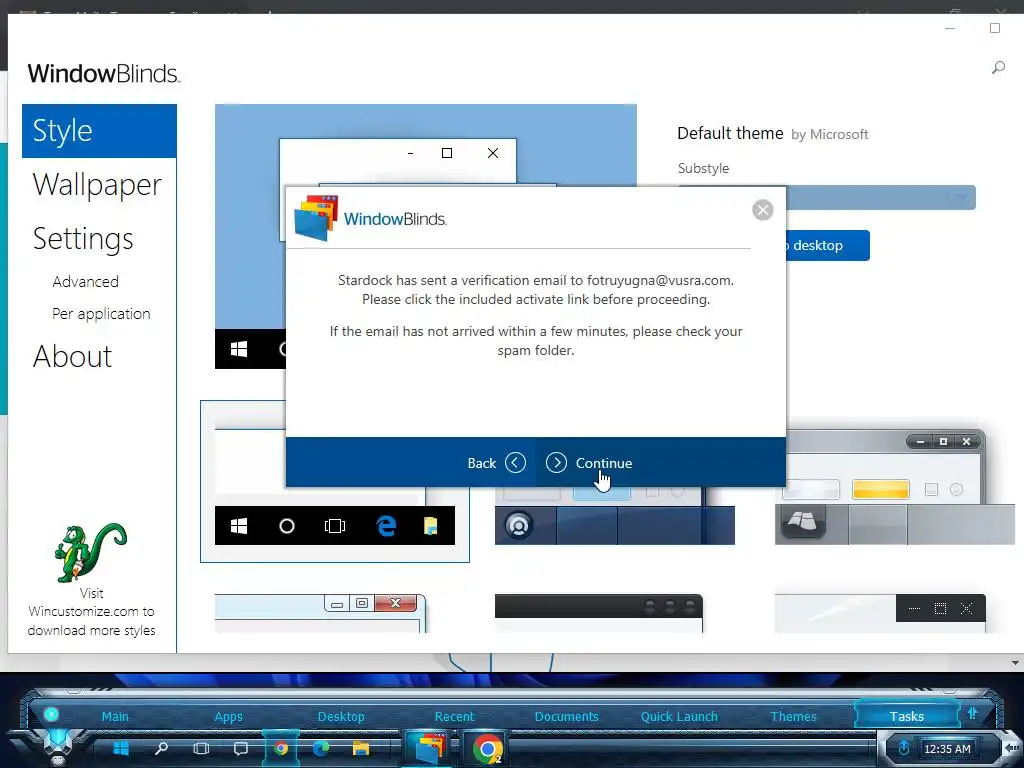This screenshot has width=1024, height=768.
Task: Select the black window-controls style thumbnail
Action: [x=880, y=613]
